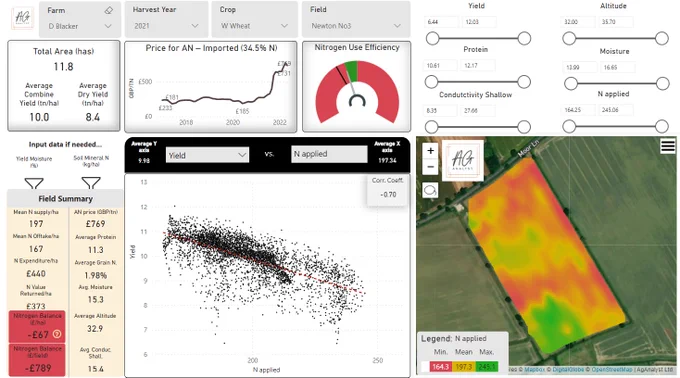
Task: Open the OpenStreetMap attribution link
Action: click(611, 369)
